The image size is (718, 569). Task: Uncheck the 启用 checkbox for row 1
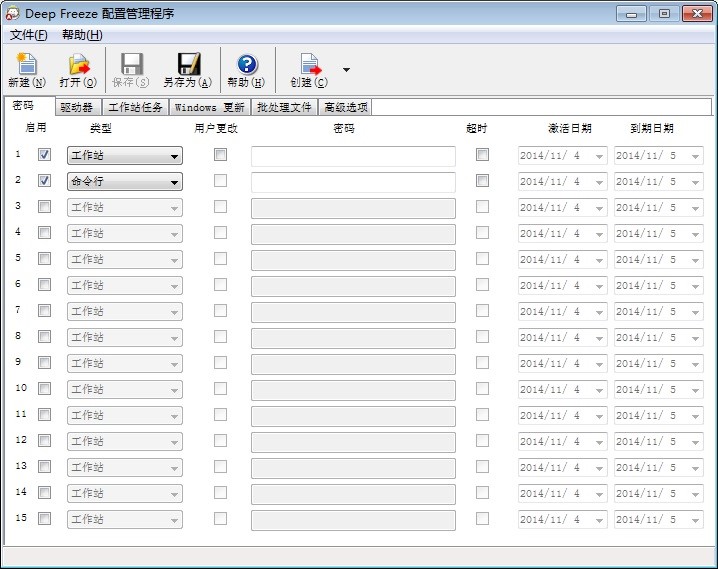coord(44,155)
